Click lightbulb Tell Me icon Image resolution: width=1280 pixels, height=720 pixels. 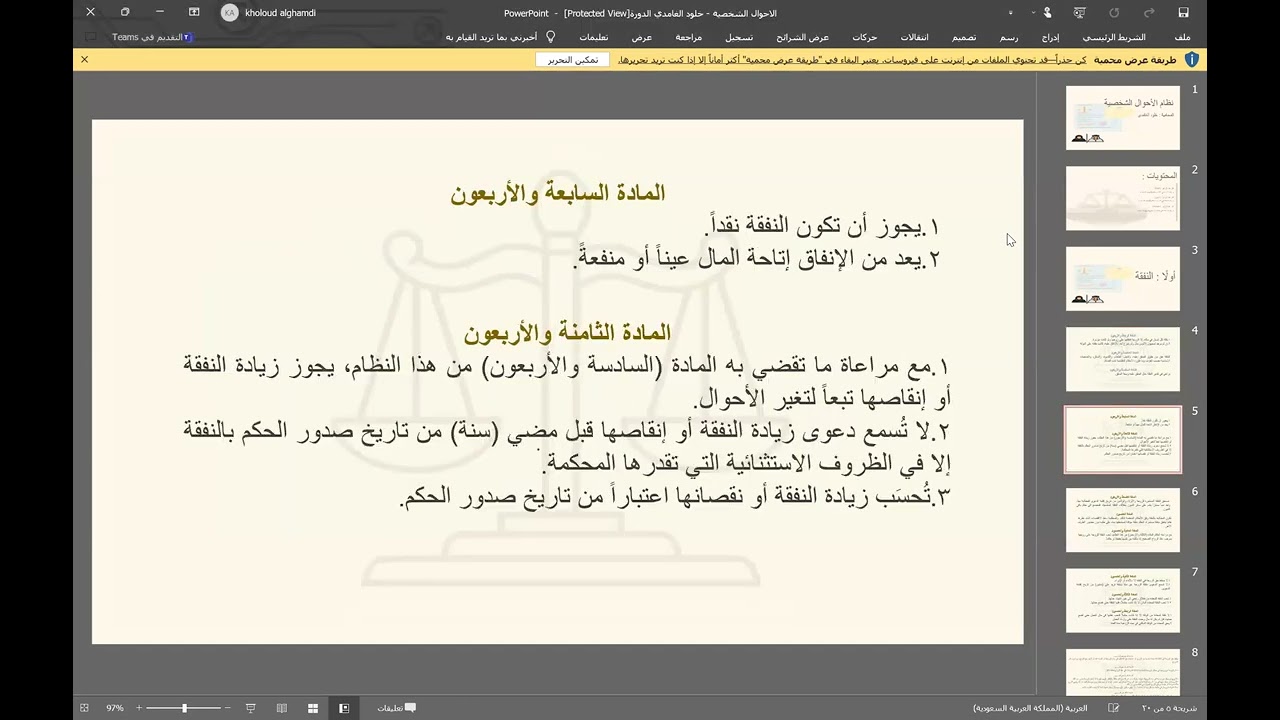(550, 37)
